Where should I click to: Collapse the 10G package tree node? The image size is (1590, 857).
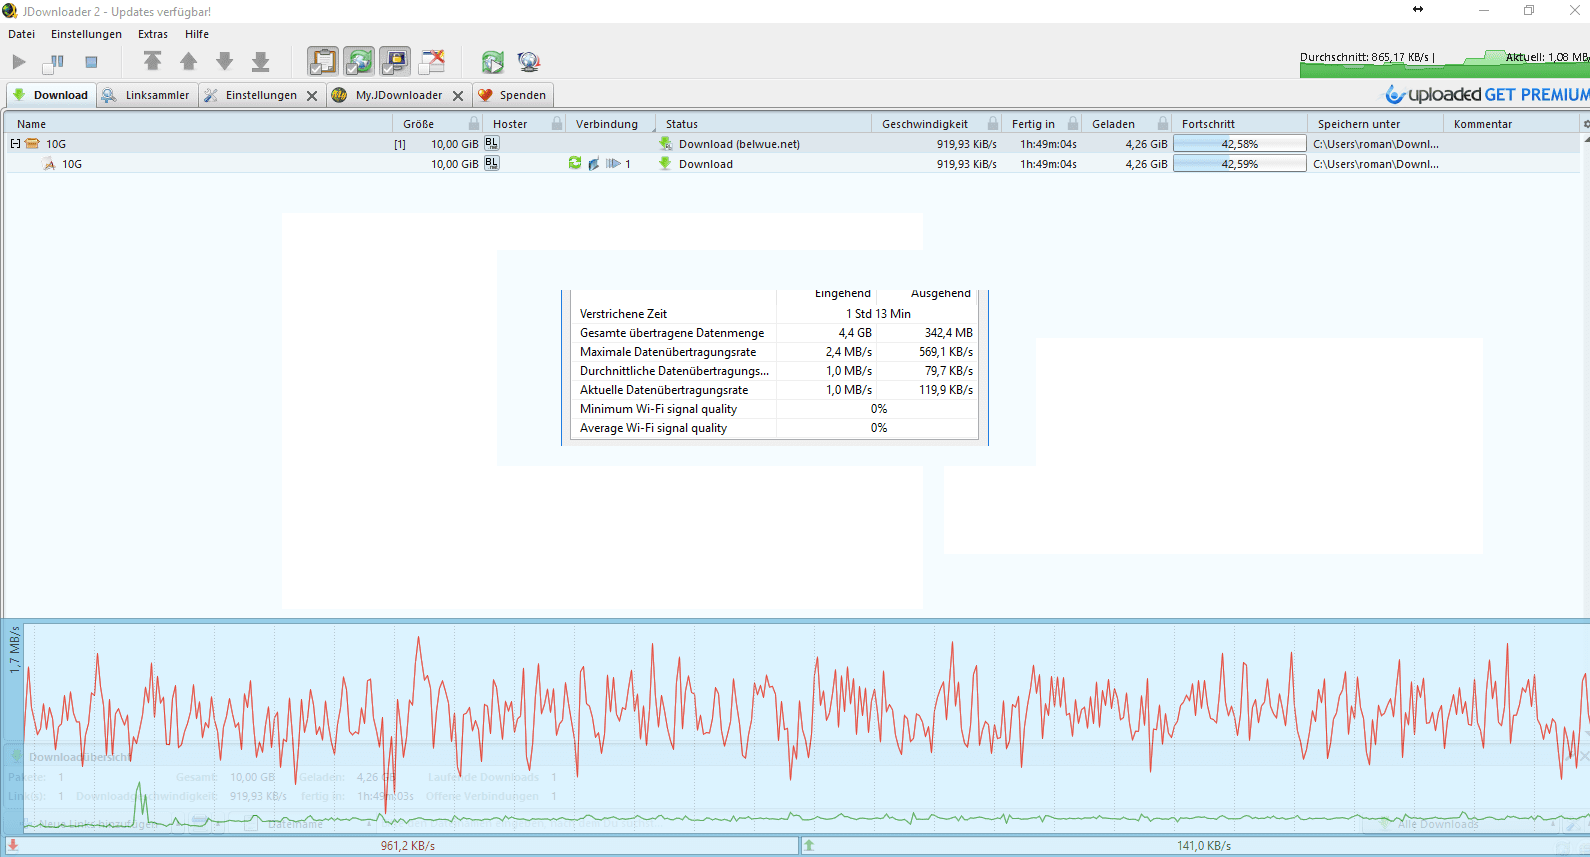[15, 144]
